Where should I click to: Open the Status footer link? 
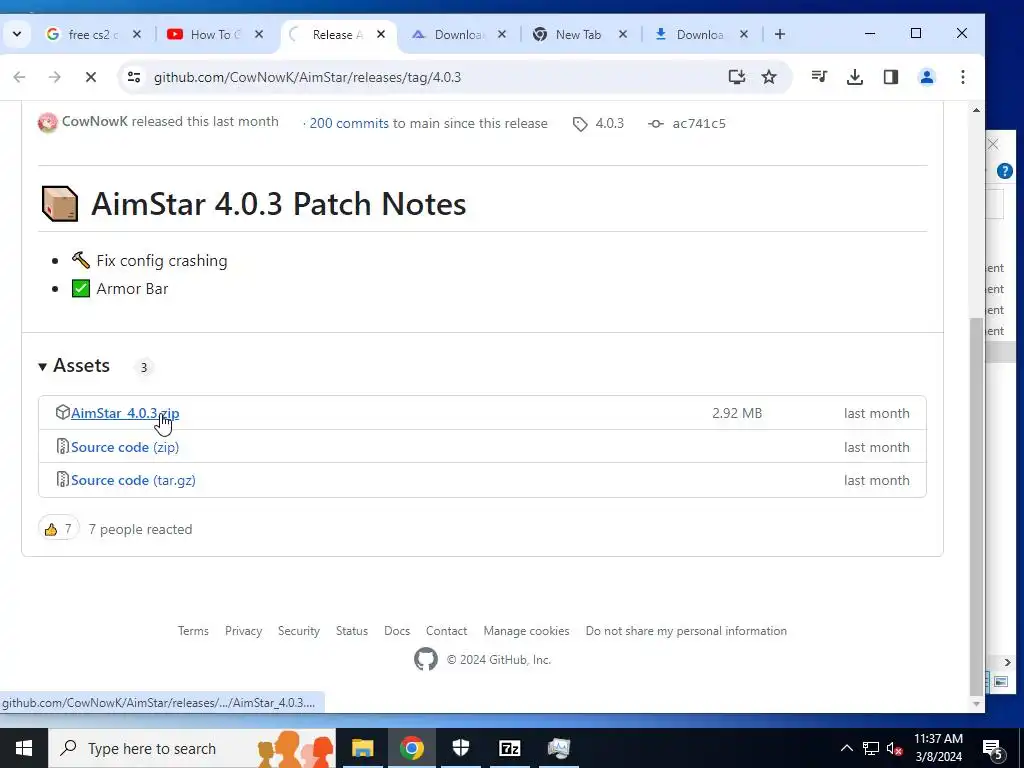click(352, 631)
